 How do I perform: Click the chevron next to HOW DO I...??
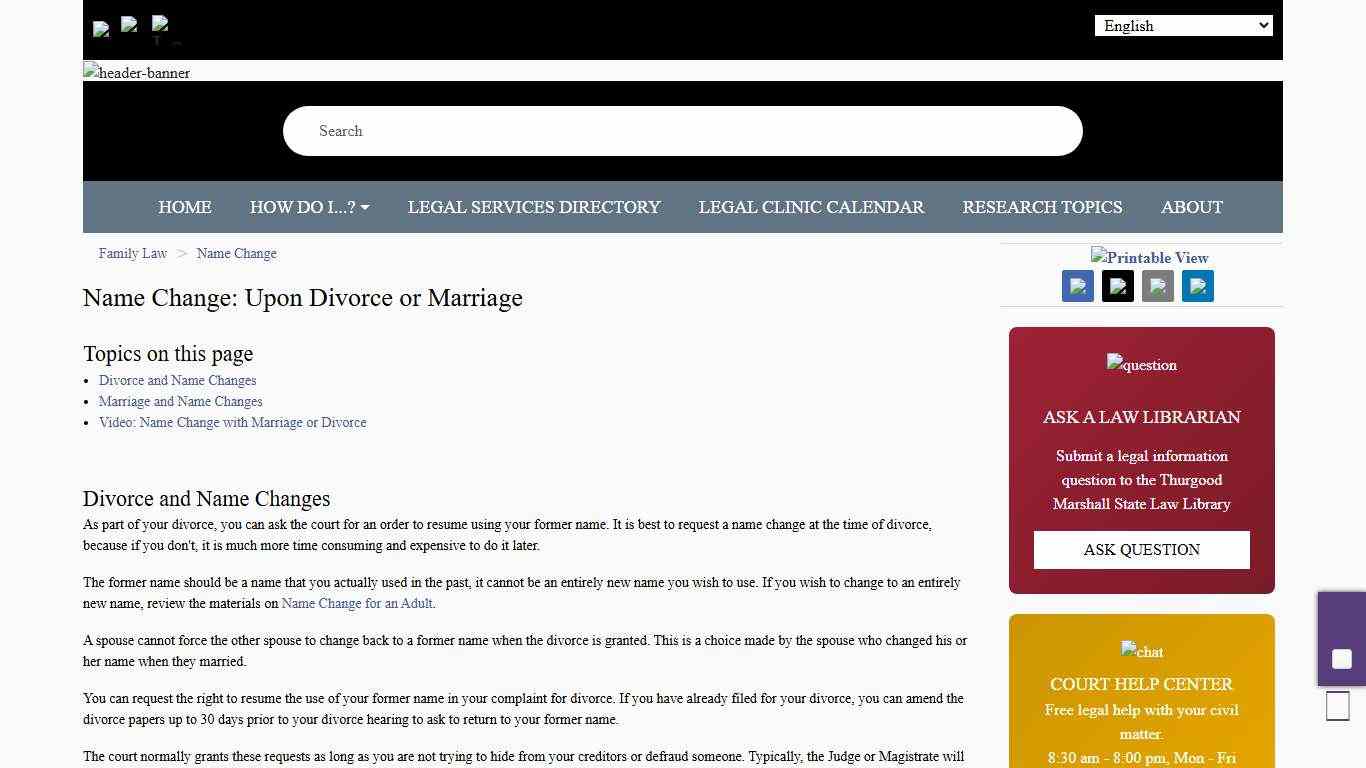[365, 207]
